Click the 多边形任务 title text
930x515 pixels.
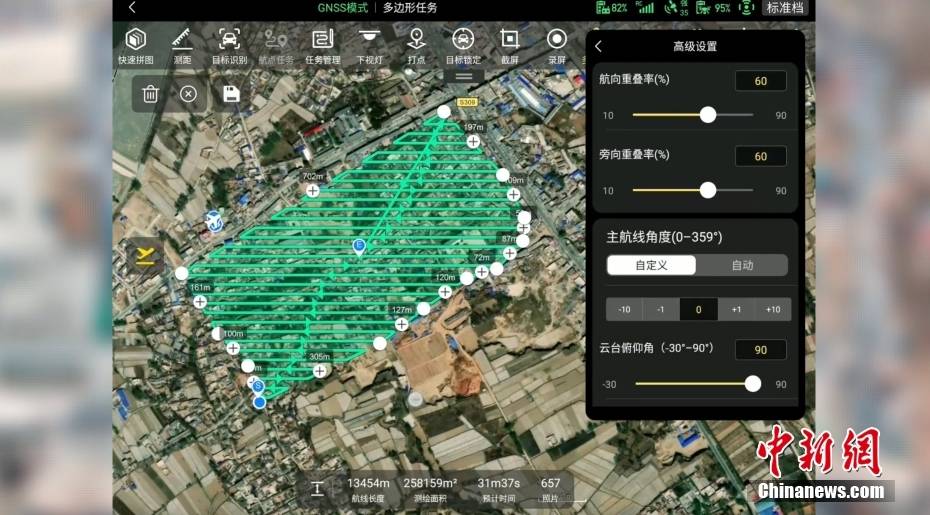pos(410,8)
